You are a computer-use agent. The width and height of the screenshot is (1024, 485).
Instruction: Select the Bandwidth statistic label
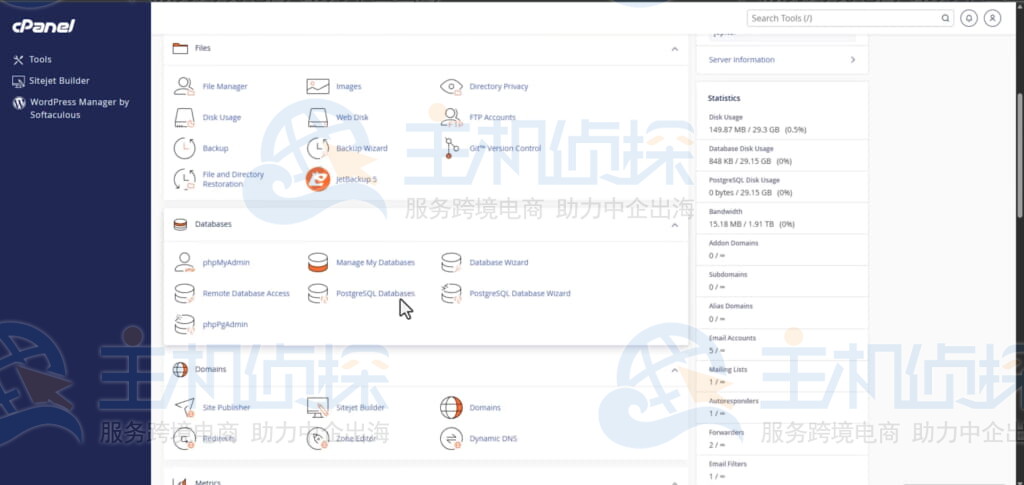click(724, 211)
